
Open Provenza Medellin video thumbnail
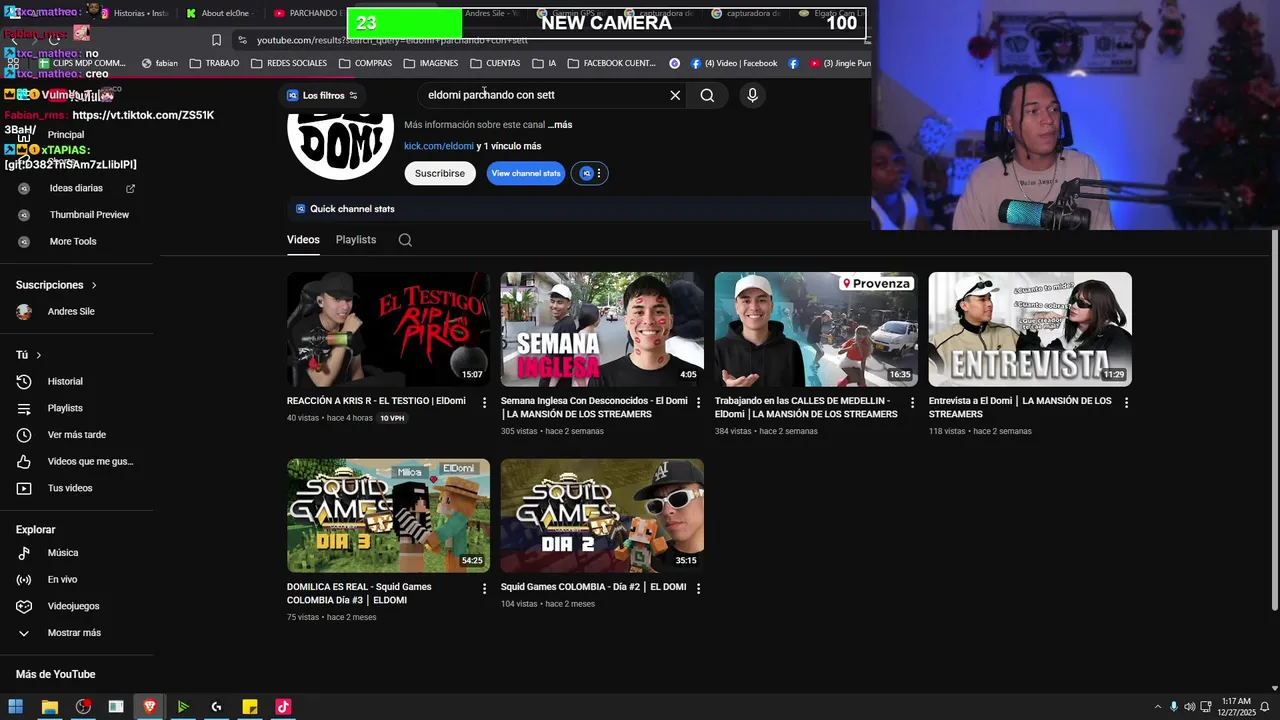[816, 329]
